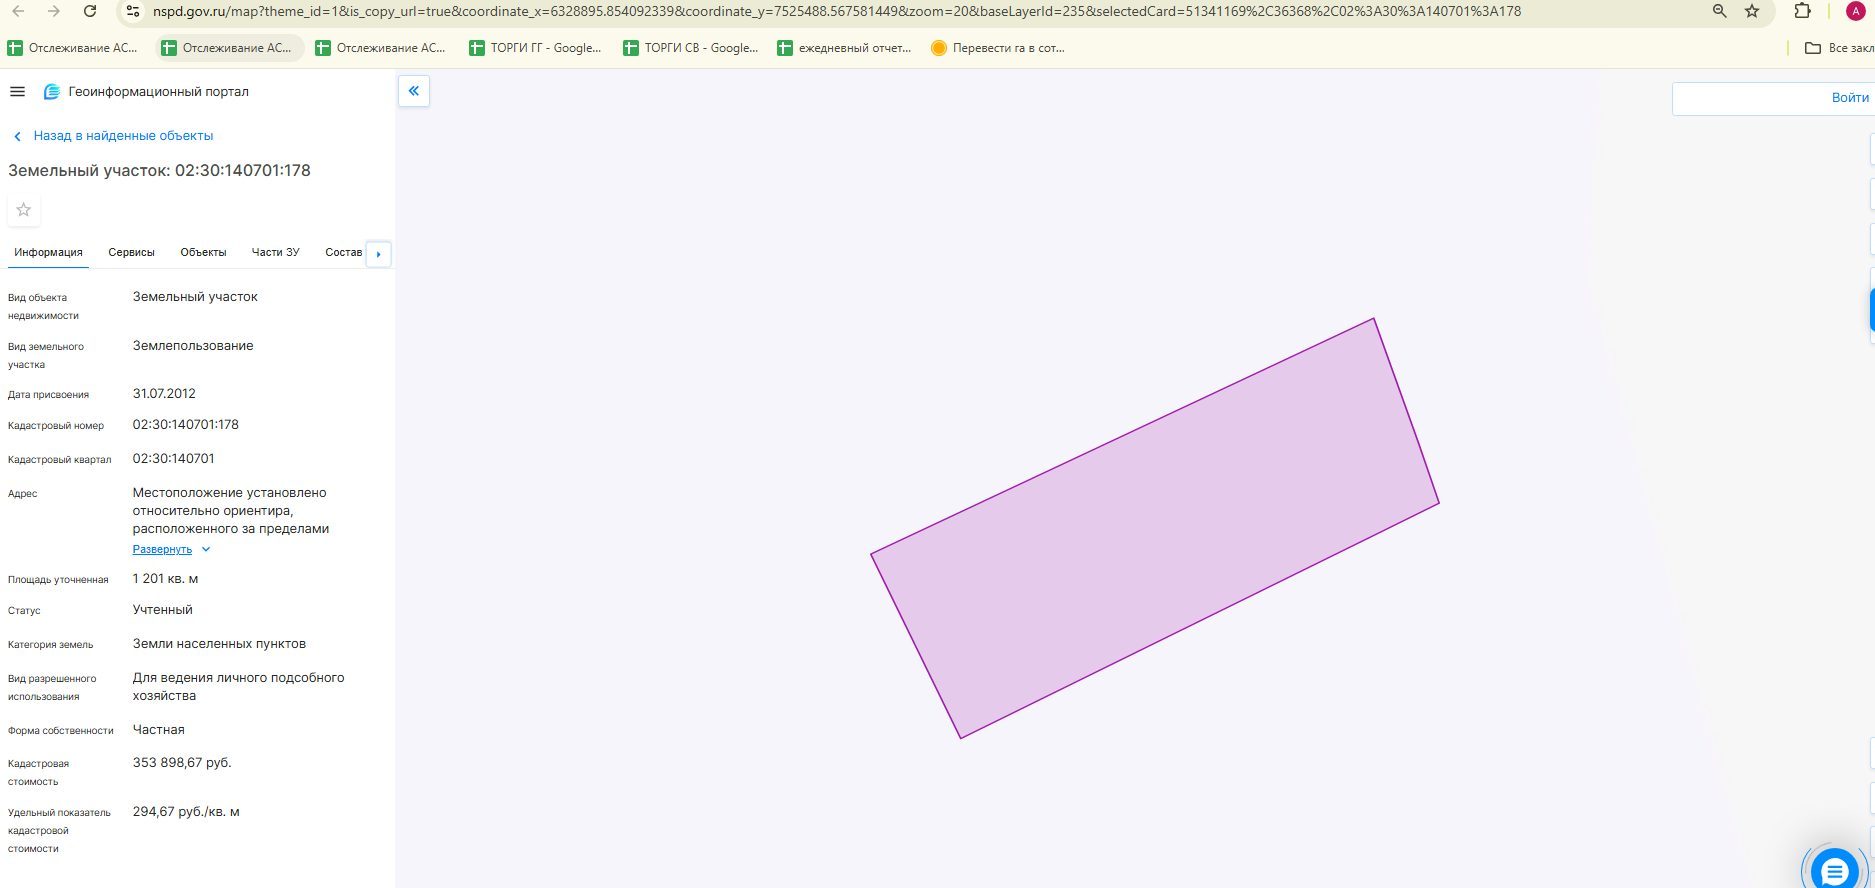Open the Chrome profile avatar
The height and width of the screenshot is (888, 1875).
click(1855, 11)
